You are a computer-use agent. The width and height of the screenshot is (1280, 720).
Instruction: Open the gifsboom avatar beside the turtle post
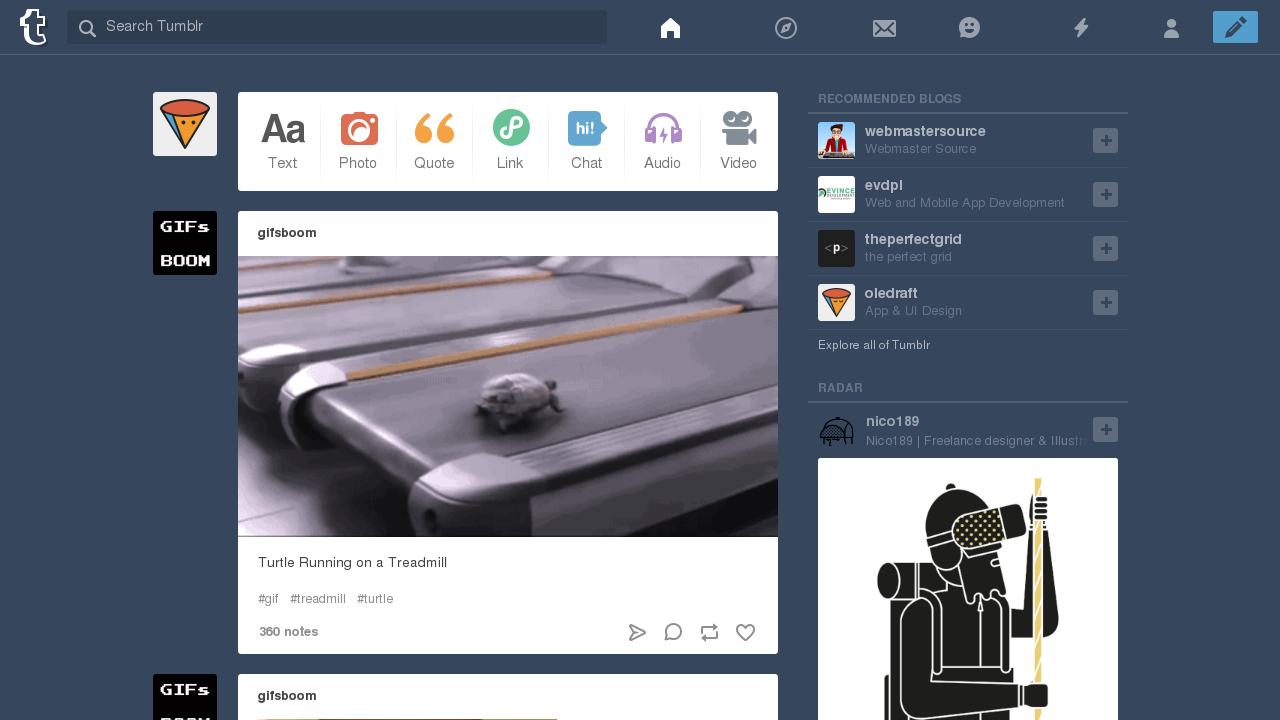click(x=185, y=243)
